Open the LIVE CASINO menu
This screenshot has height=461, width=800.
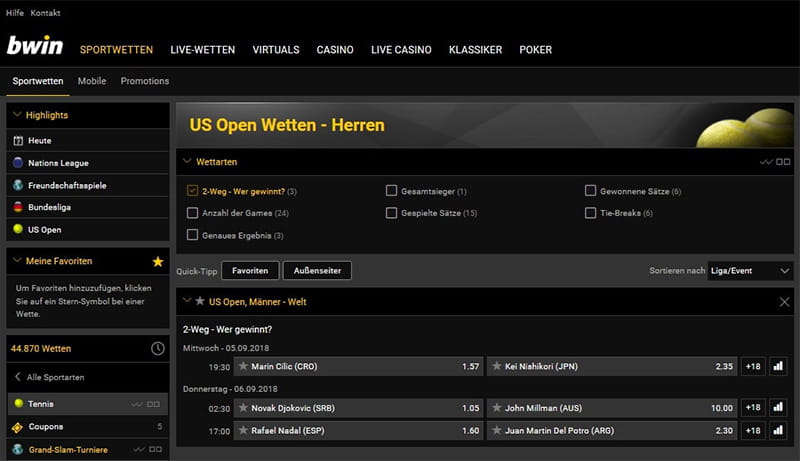pos(401,50)
